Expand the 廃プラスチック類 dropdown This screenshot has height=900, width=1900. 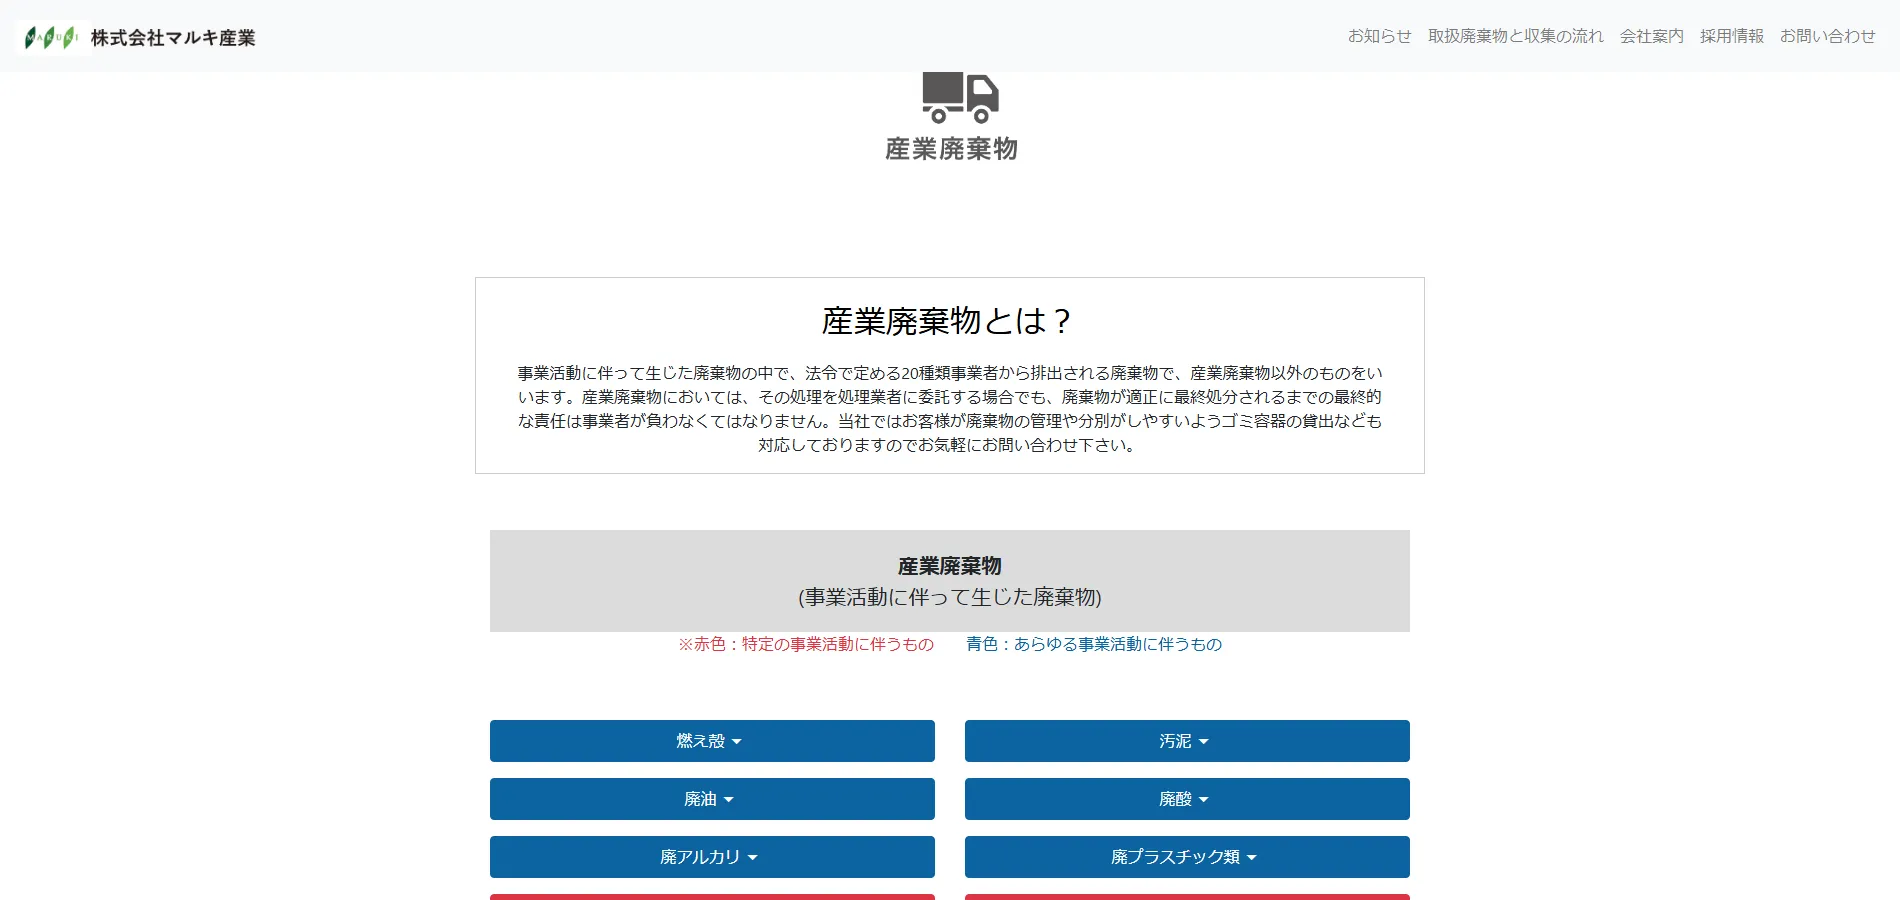[x=1187, y=857]
